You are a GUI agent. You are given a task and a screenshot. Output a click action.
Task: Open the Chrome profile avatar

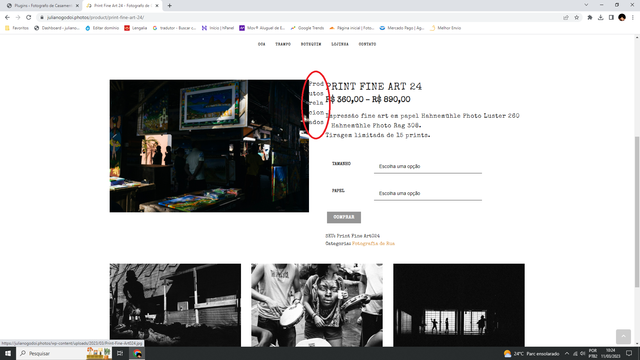[x=622, y=18]
